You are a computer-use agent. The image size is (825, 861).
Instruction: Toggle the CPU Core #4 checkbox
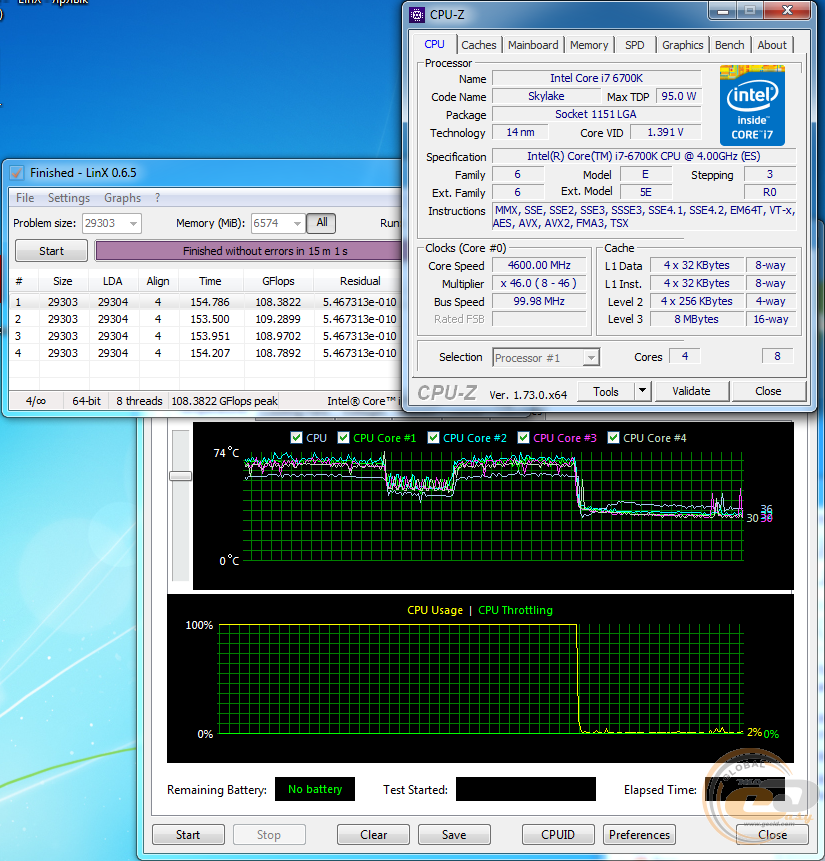(614, 438)
